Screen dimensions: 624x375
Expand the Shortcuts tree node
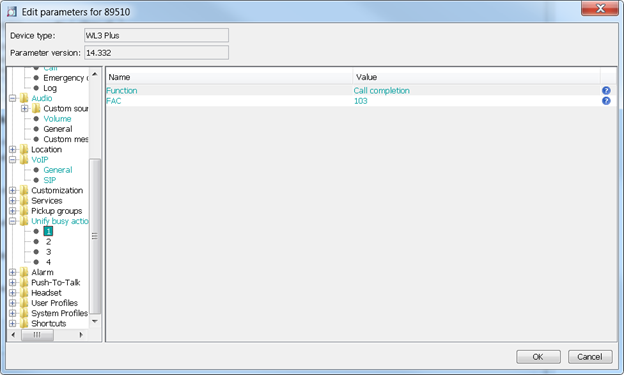coord(13,324)
